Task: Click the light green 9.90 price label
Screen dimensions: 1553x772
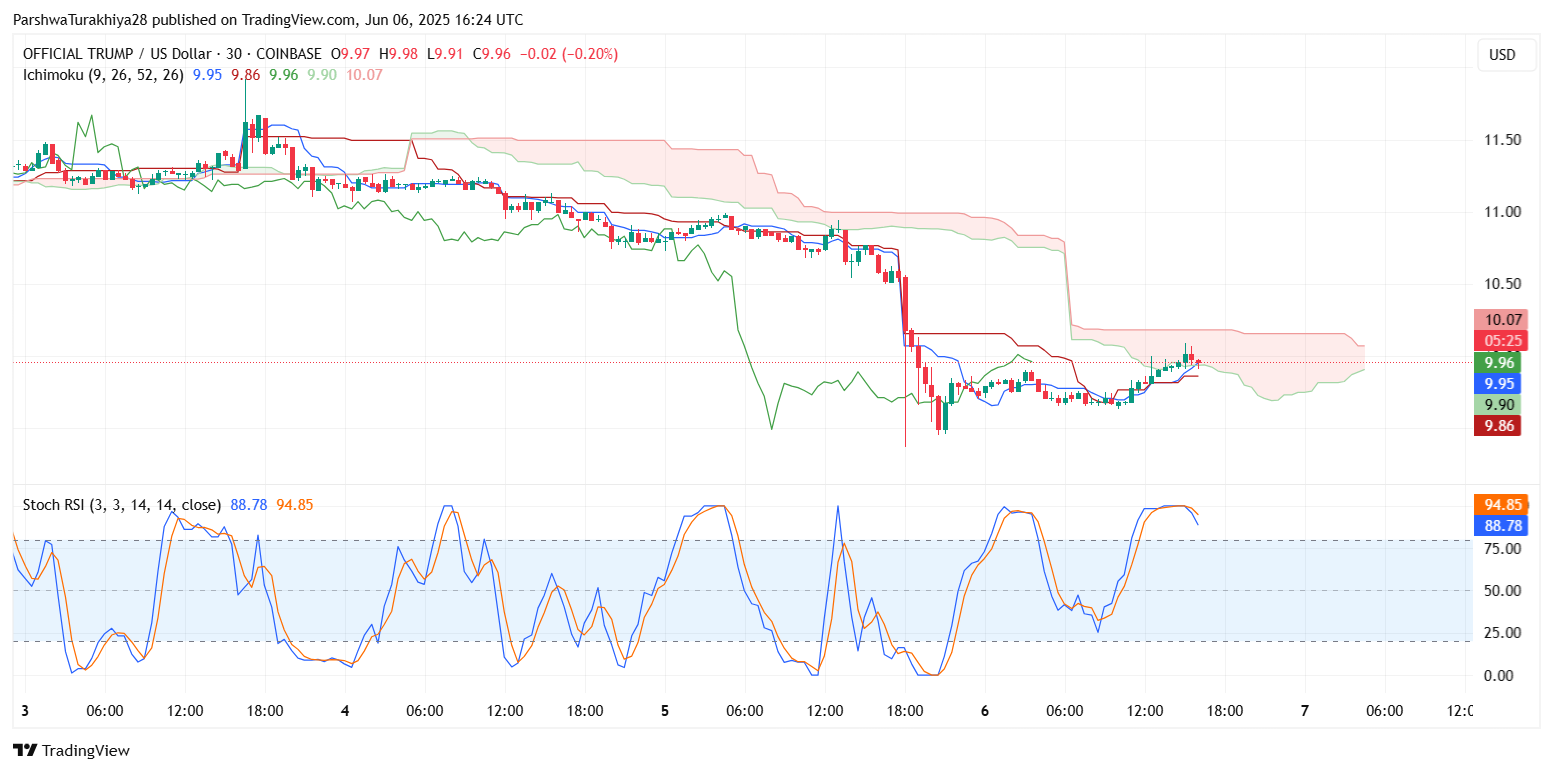Action: click(1501, 405)
